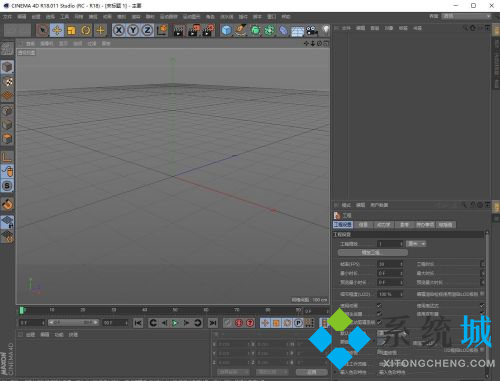Screen dimensions: 500x381
Task: Click the recent-tool plus icon
Action: coord(100,30)
